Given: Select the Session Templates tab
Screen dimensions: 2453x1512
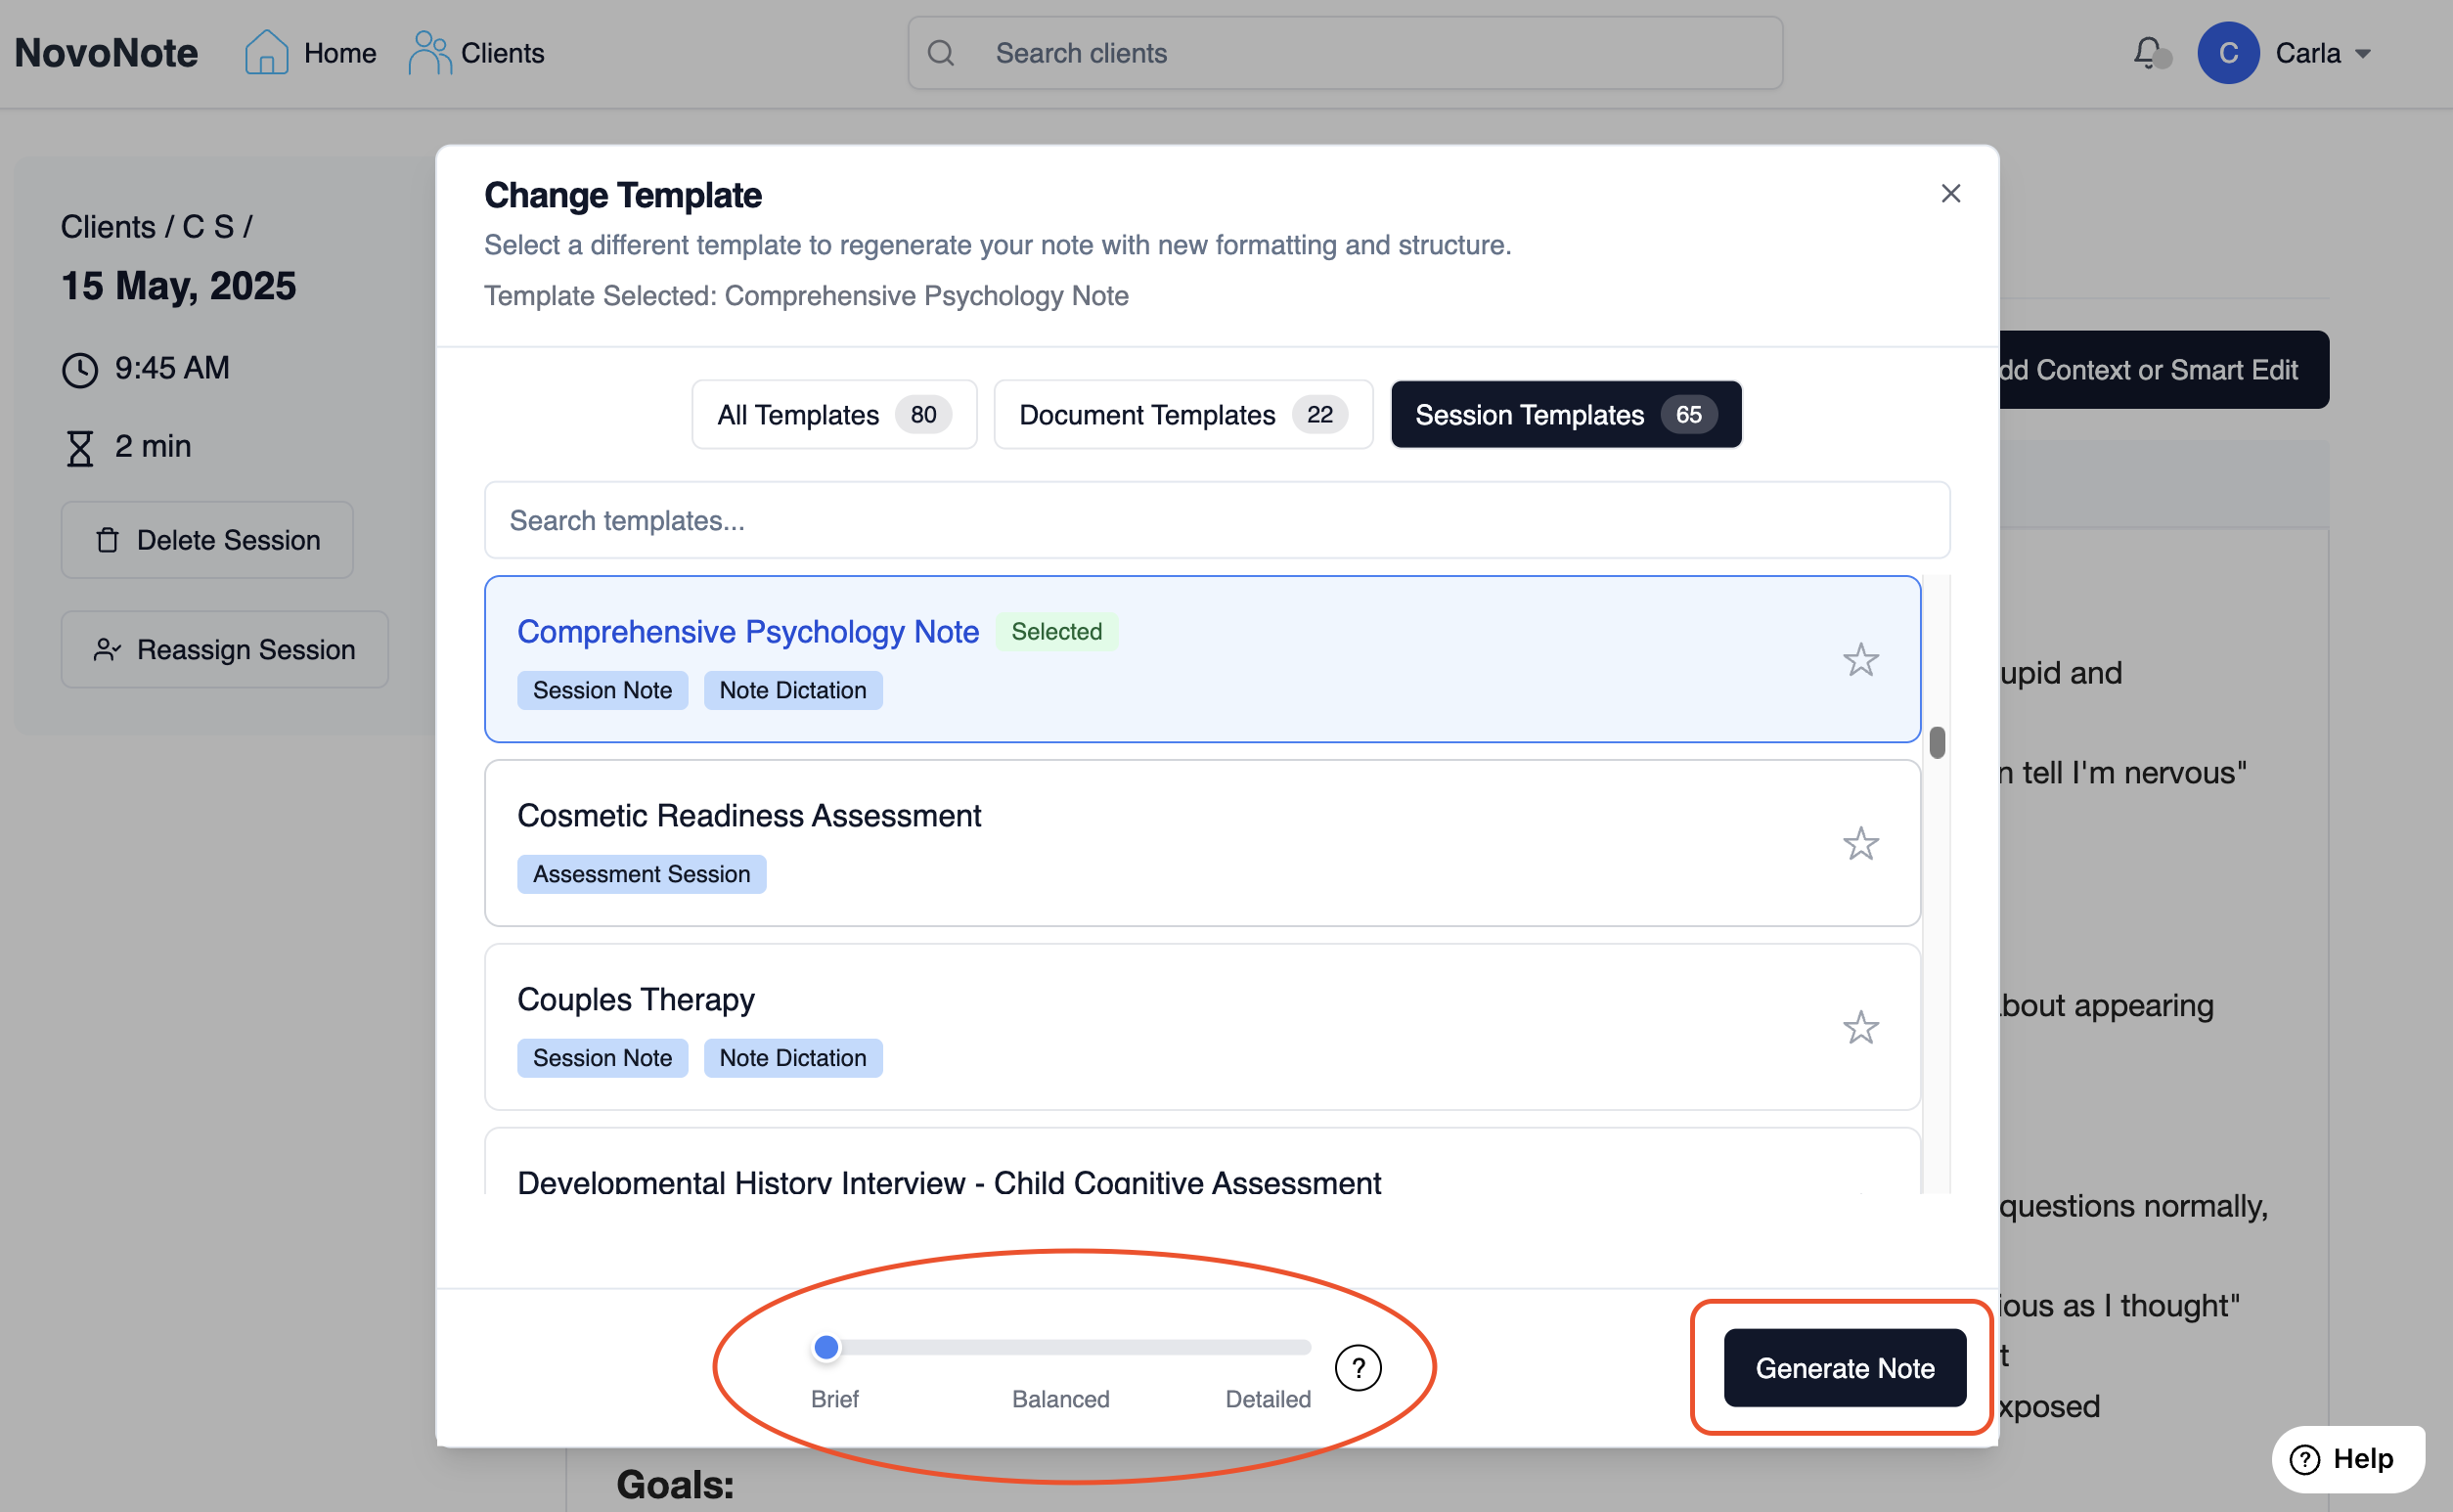Looking at the screenshot, I should (x=1565, y=415).
